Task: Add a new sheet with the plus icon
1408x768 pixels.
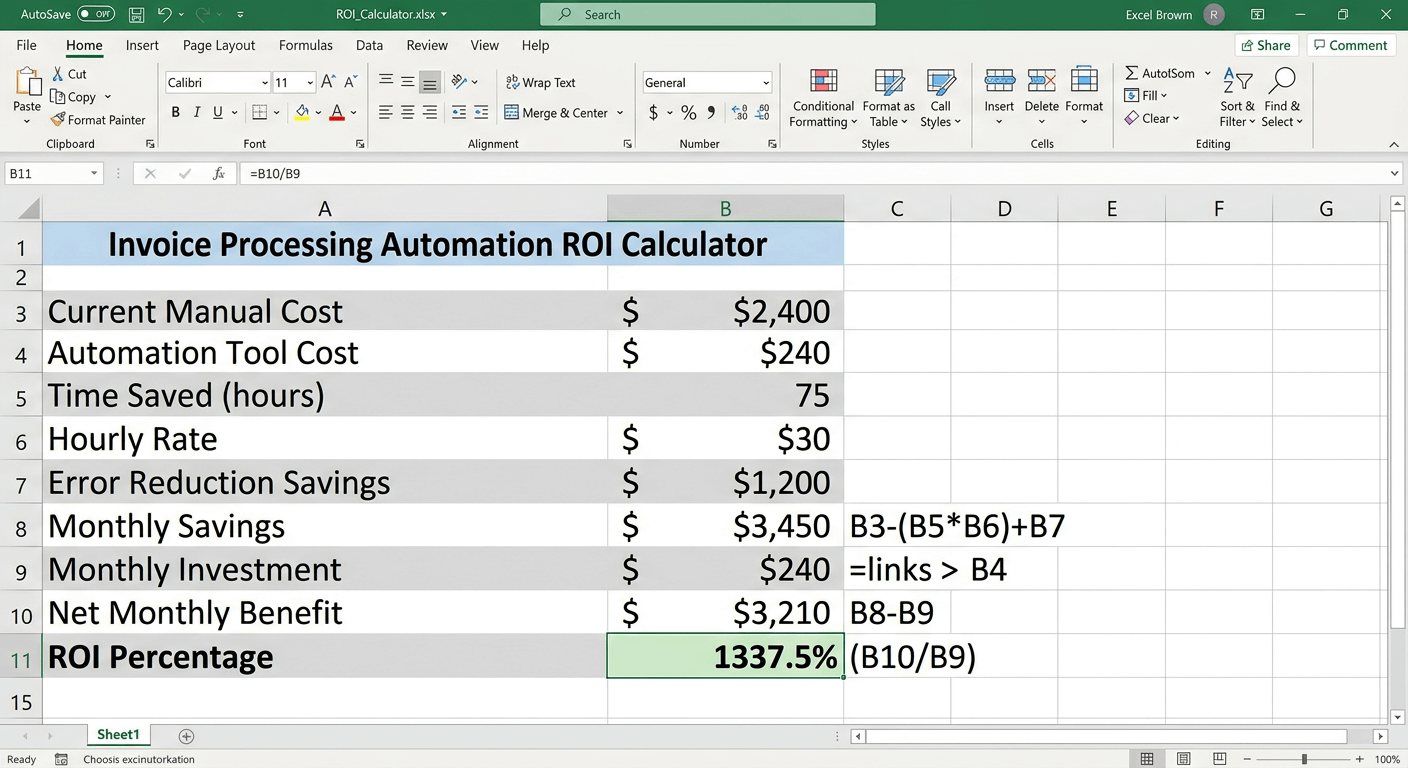Action: pos(186,736)
